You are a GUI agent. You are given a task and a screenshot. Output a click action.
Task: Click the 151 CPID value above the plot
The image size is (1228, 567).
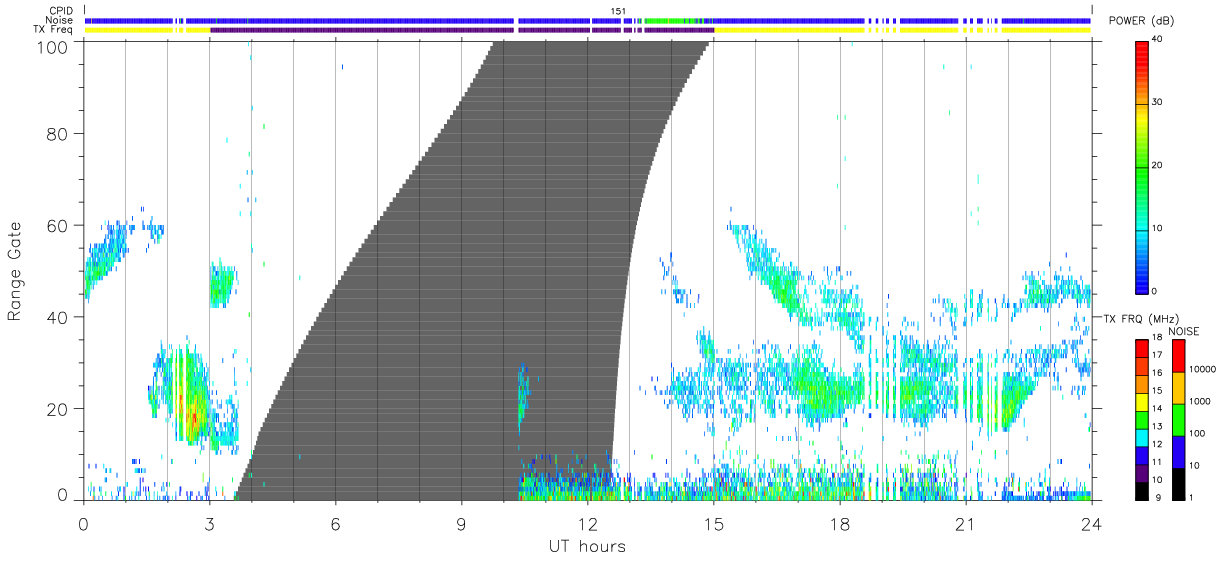coord(619,11)
